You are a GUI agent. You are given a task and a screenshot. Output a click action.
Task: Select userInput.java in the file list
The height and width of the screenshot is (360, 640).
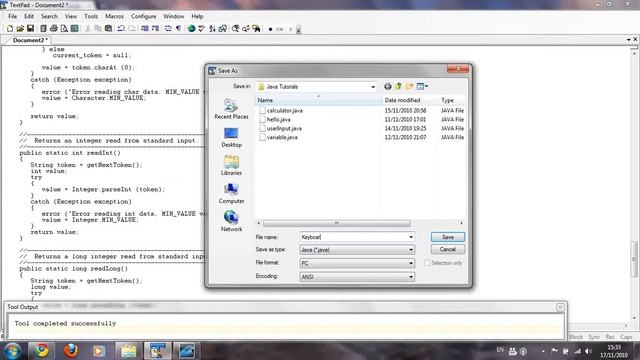point(284,129)
